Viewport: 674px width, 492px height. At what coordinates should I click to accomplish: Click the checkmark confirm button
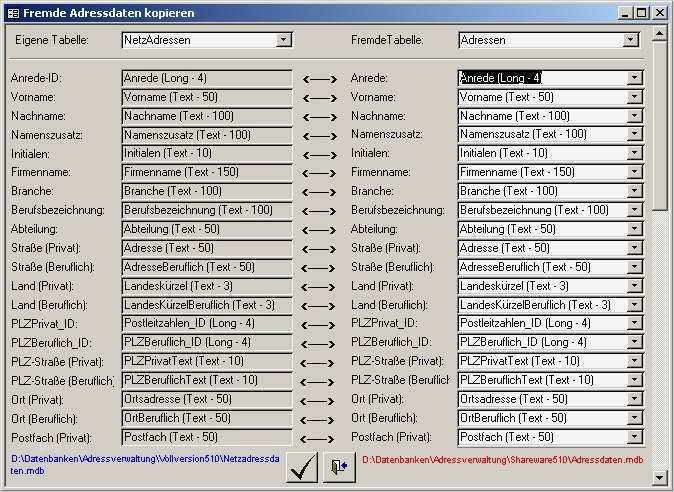pyautogui.click(x=302, y=467)
